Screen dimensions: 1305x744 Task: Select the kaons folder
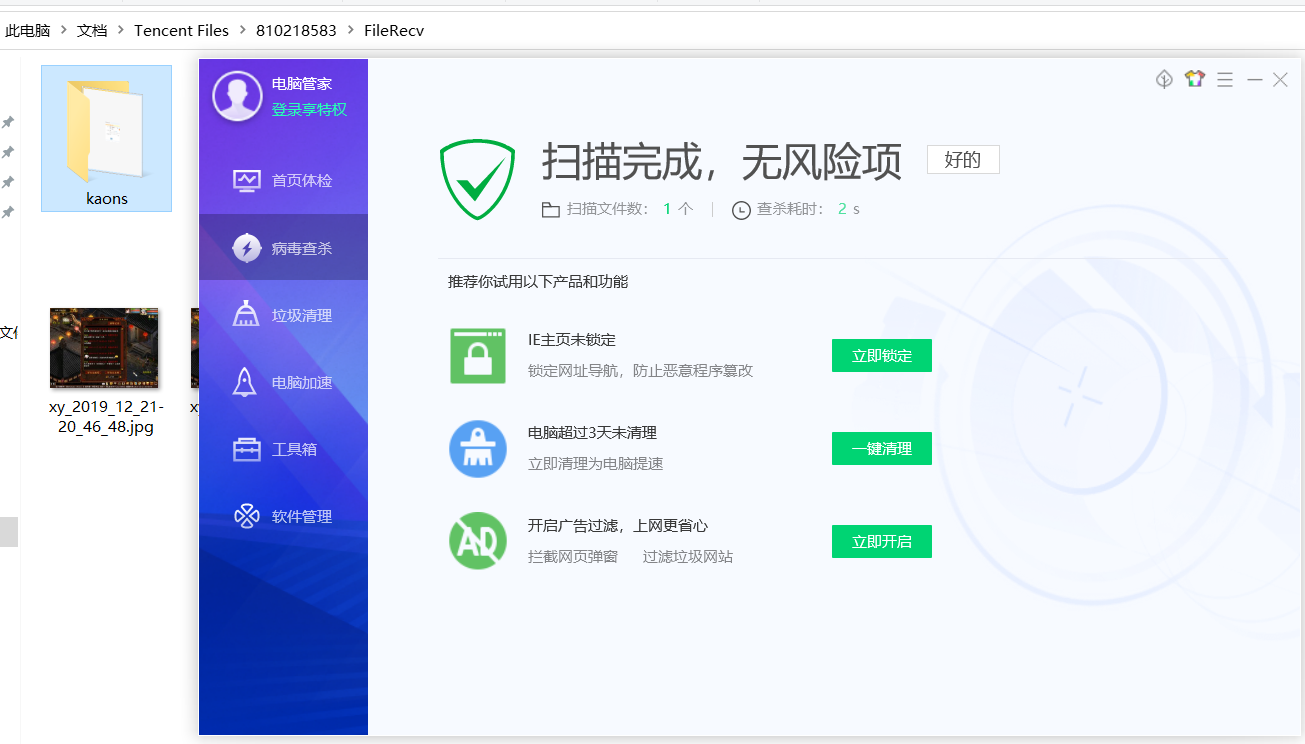pyautogui.click(x=106, y=140)
